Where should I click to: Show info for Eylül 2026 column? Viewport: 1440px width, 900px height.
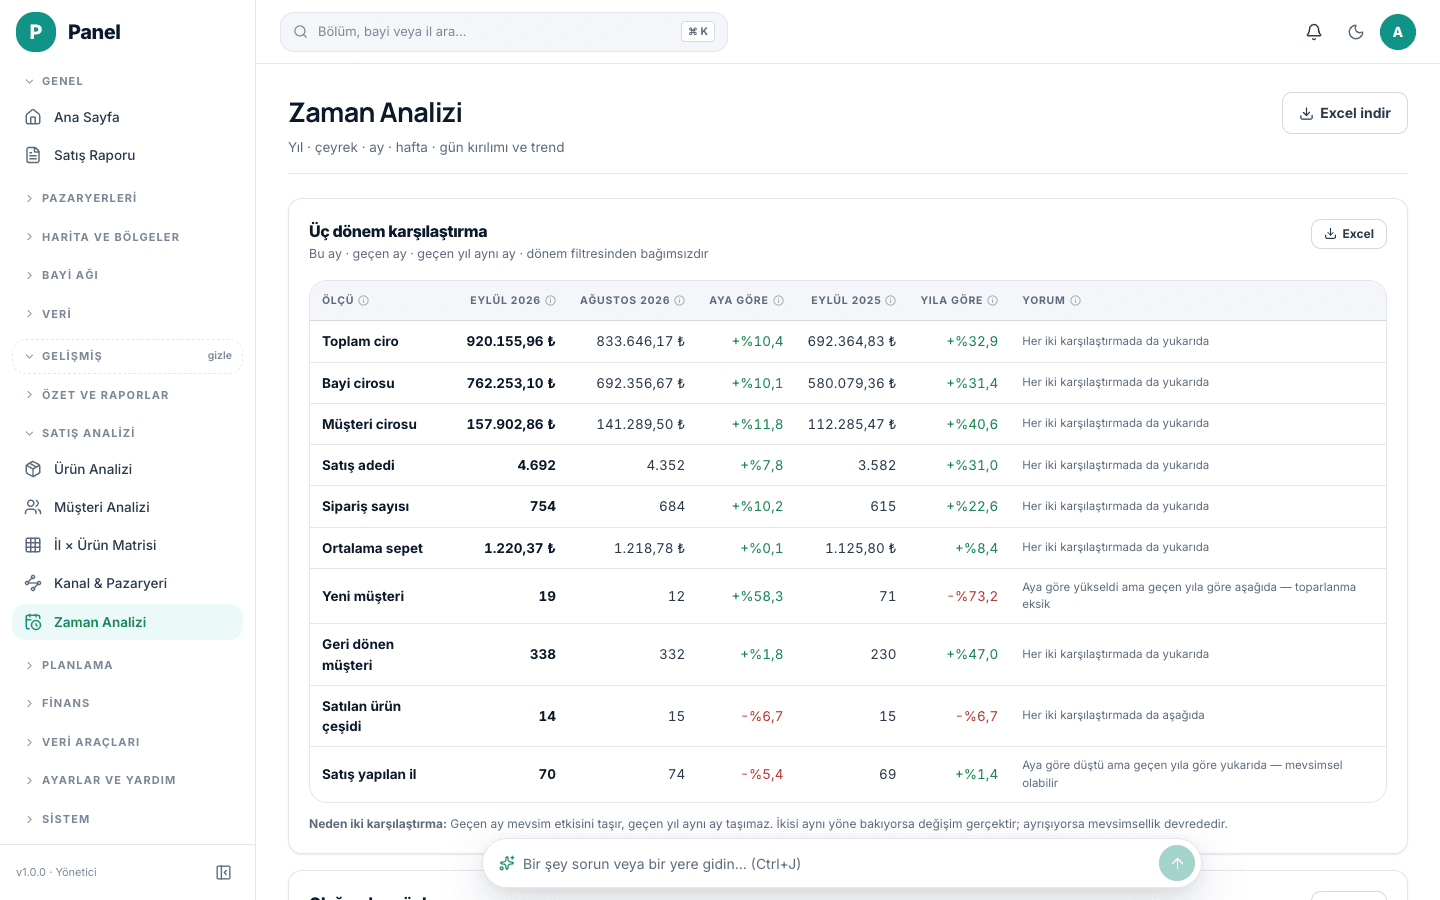tap(550, 301)
